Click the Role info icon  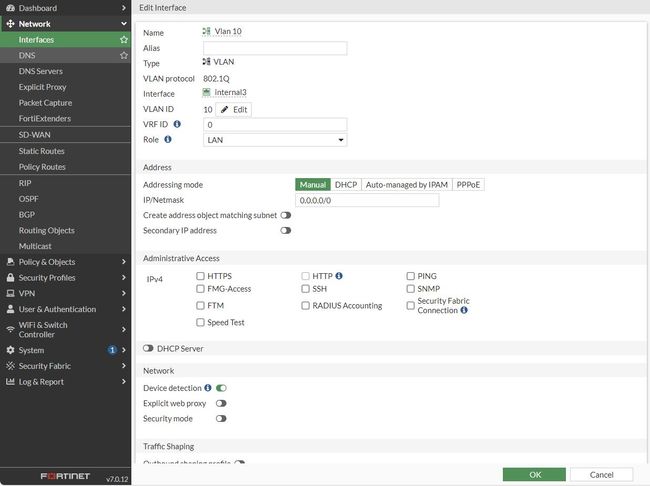(167, 140)
